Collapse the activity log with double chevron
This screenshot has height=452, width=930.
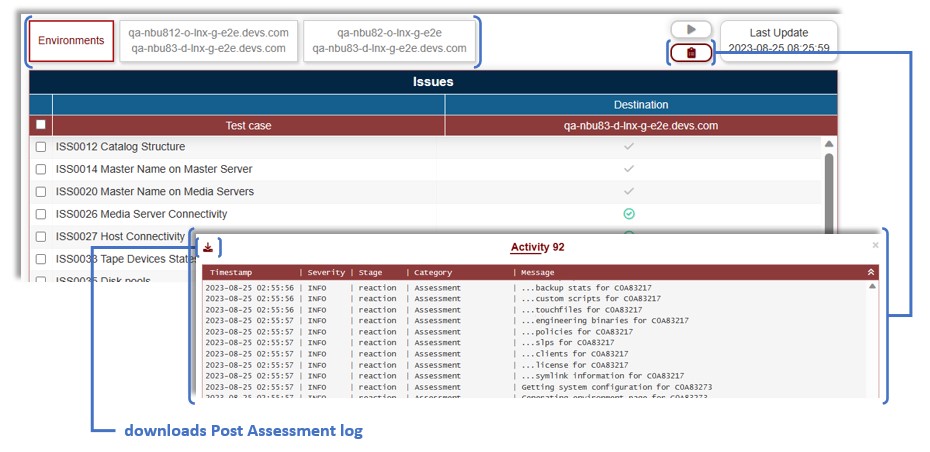tap(870, 272)
